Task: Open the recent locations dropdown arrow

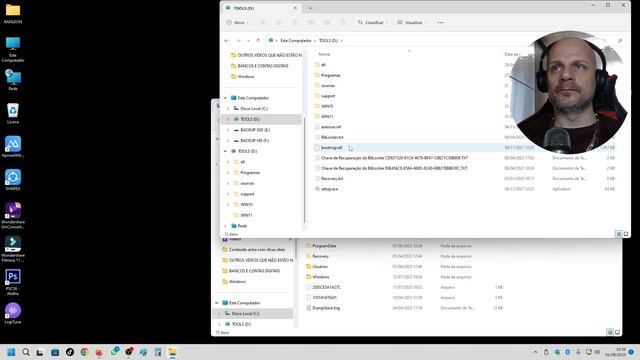Action: tap(248, 40)
